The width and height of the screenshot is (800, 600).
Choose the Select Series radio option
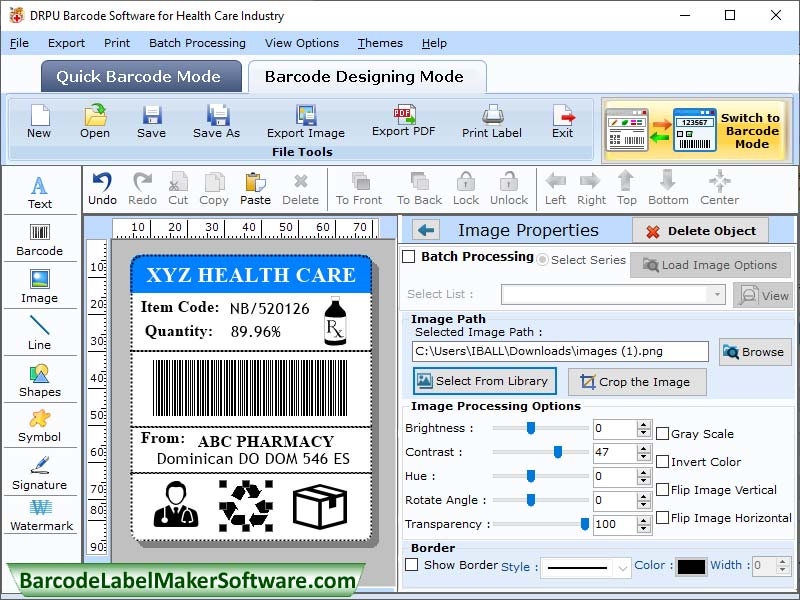tap(542, 260)
